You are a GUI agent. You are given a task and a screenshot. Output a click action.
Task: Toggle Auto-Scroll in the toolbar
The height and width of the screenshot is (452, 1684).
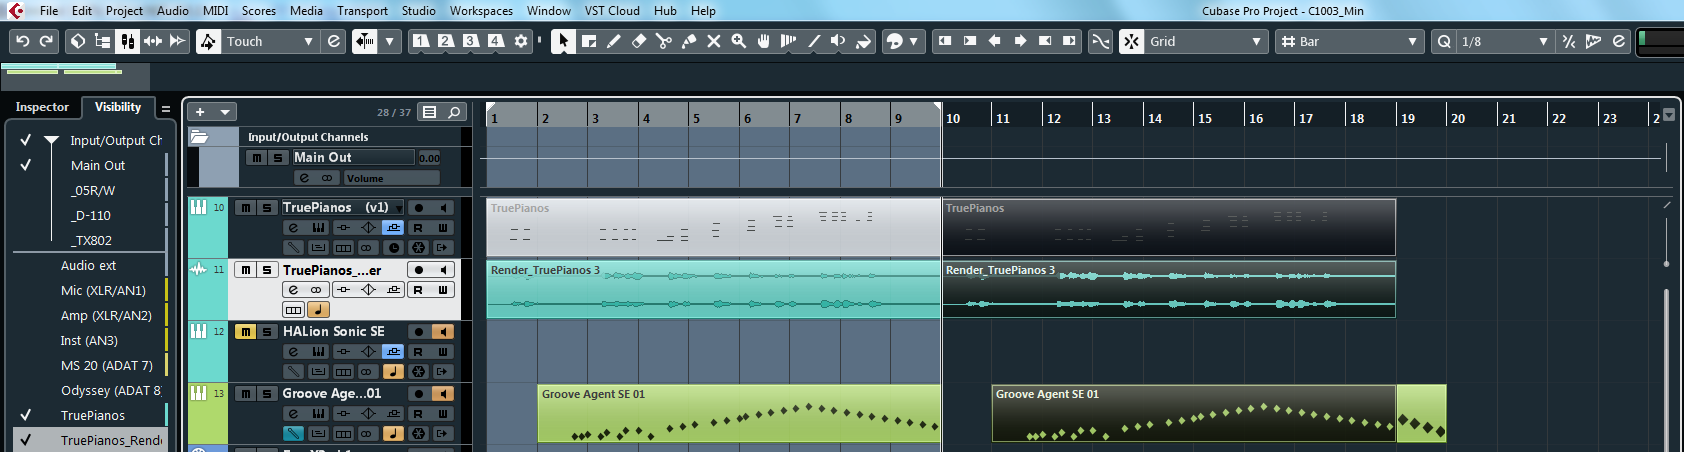(365, 41)
